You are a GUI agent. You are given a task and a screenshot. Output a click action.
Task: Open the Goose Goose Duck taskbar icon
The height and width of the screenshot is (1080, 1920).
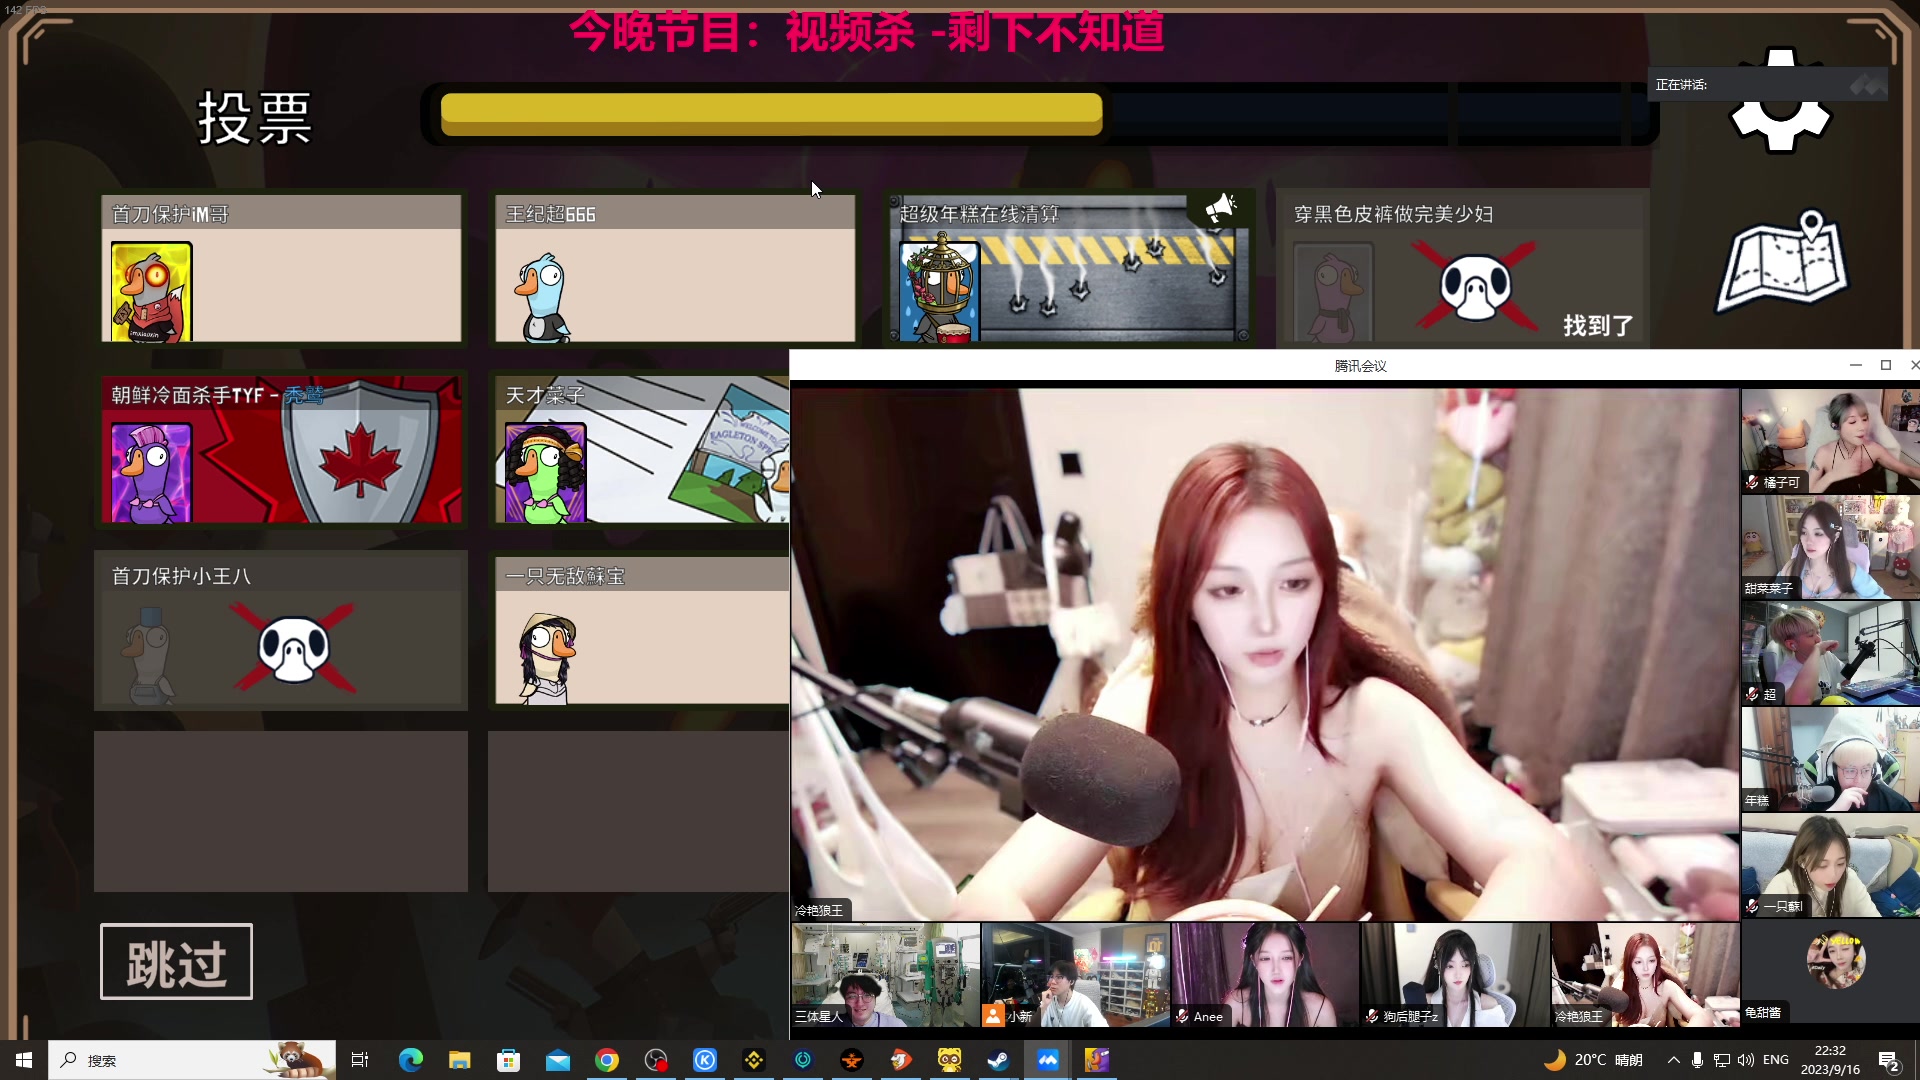click(1096, 1060)
